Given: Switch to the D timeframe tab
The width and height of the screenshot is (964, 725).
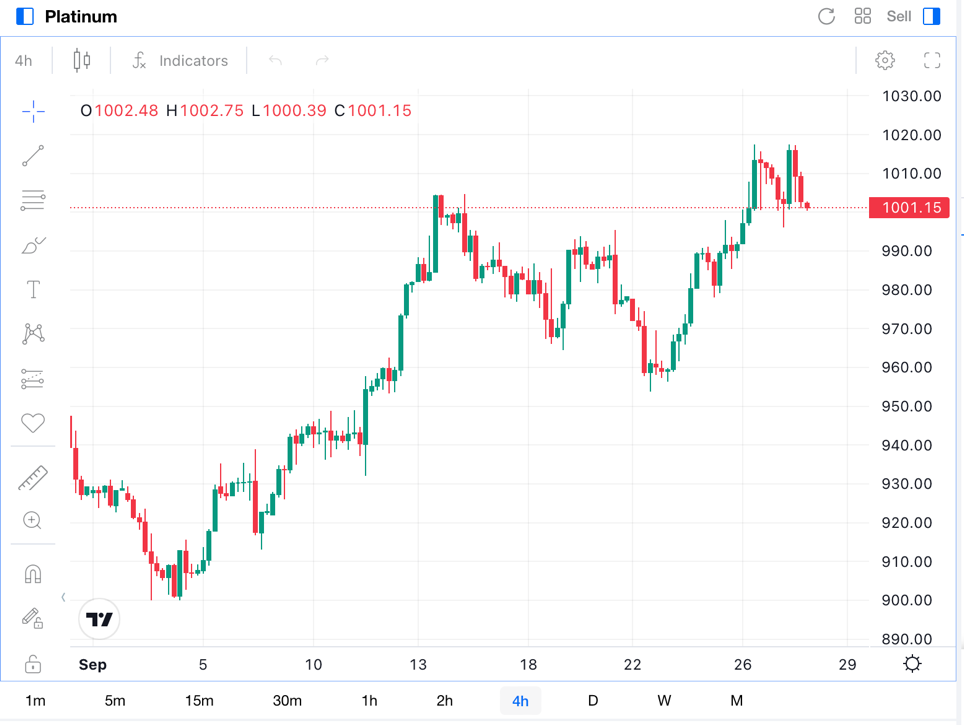Looking at the screenshot, I should coord(593,701).
